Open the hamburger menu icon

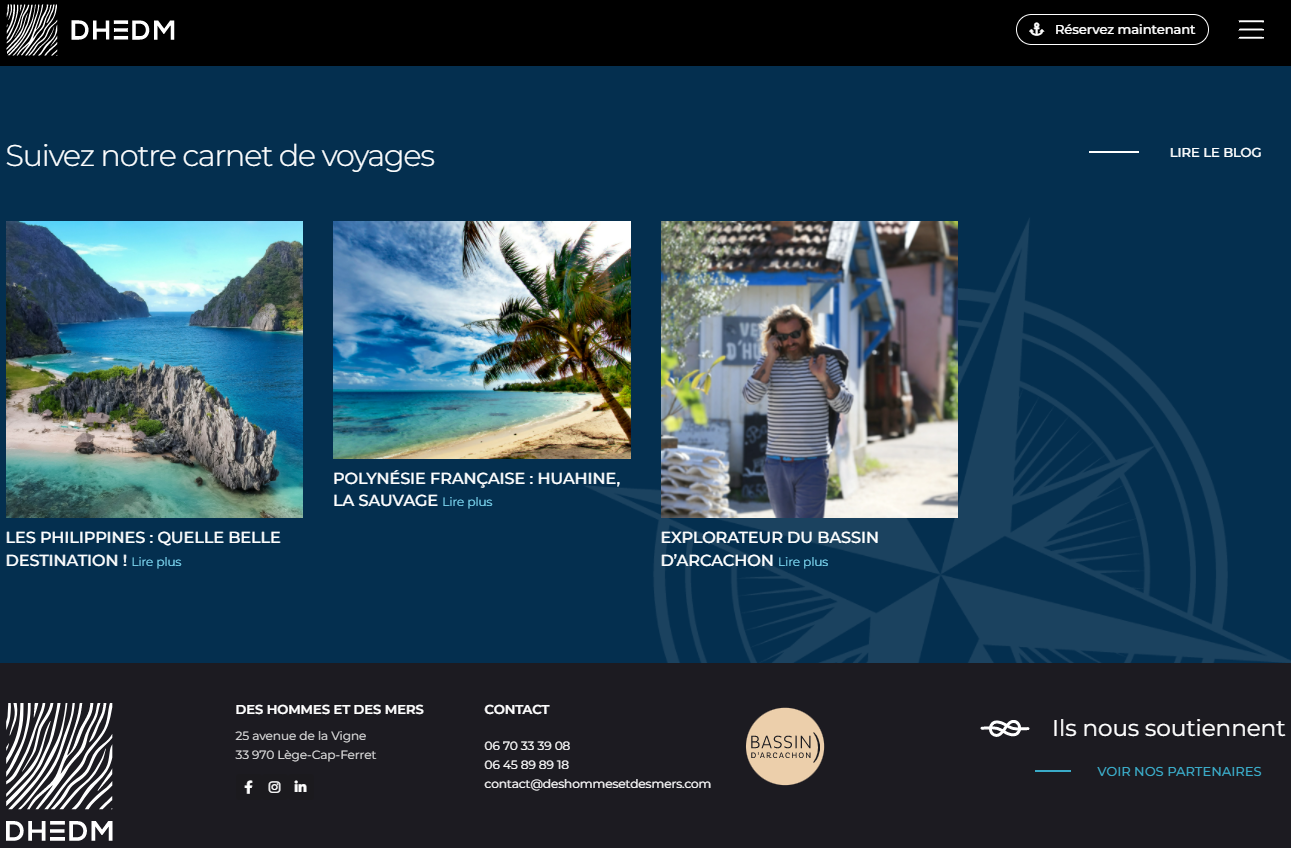(1251, 30)
